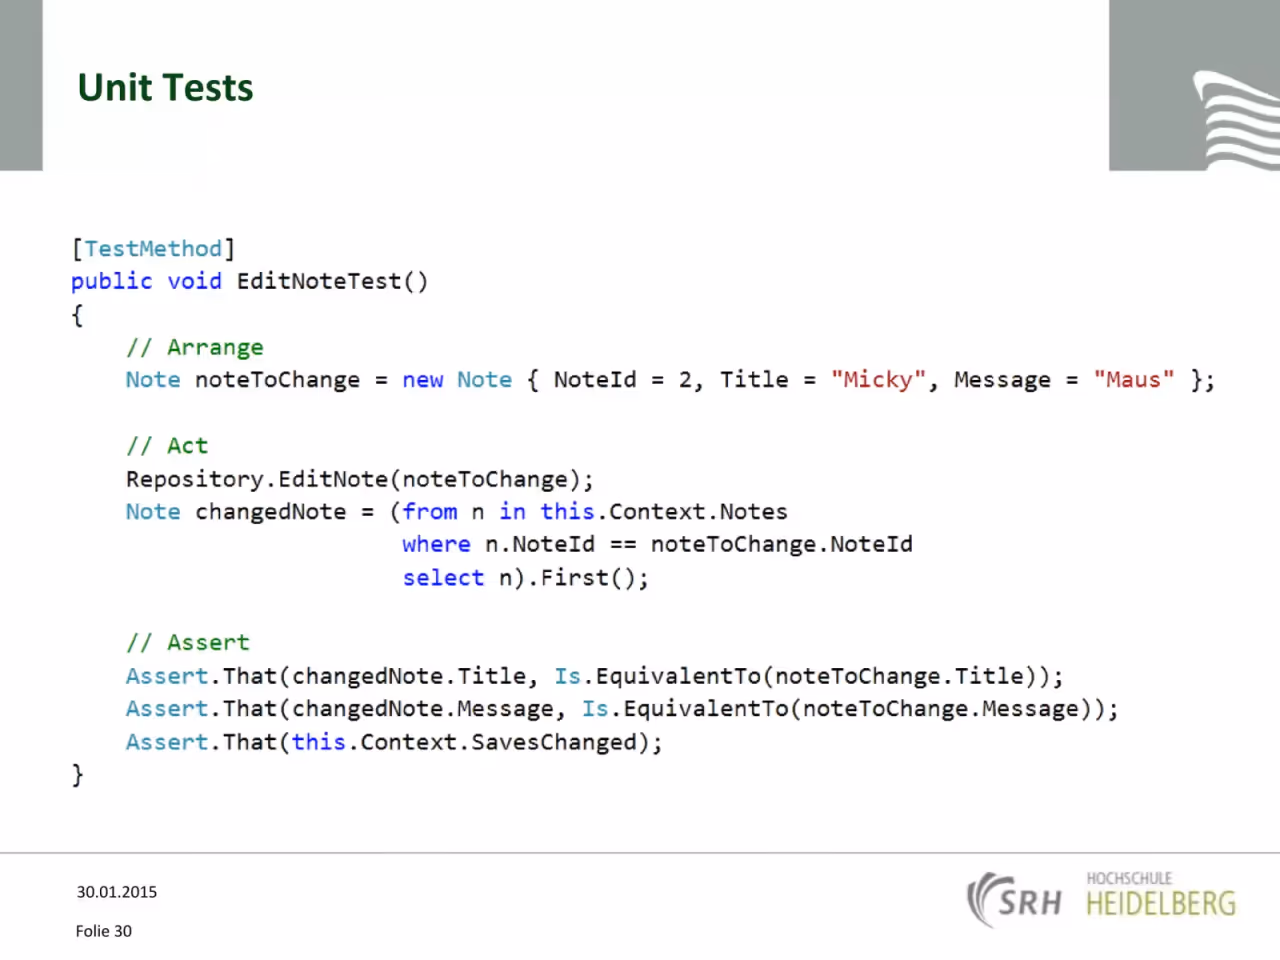1280x960 pixels.
Task: Click the Folie 30 slide number
Action: coord(104,931)
